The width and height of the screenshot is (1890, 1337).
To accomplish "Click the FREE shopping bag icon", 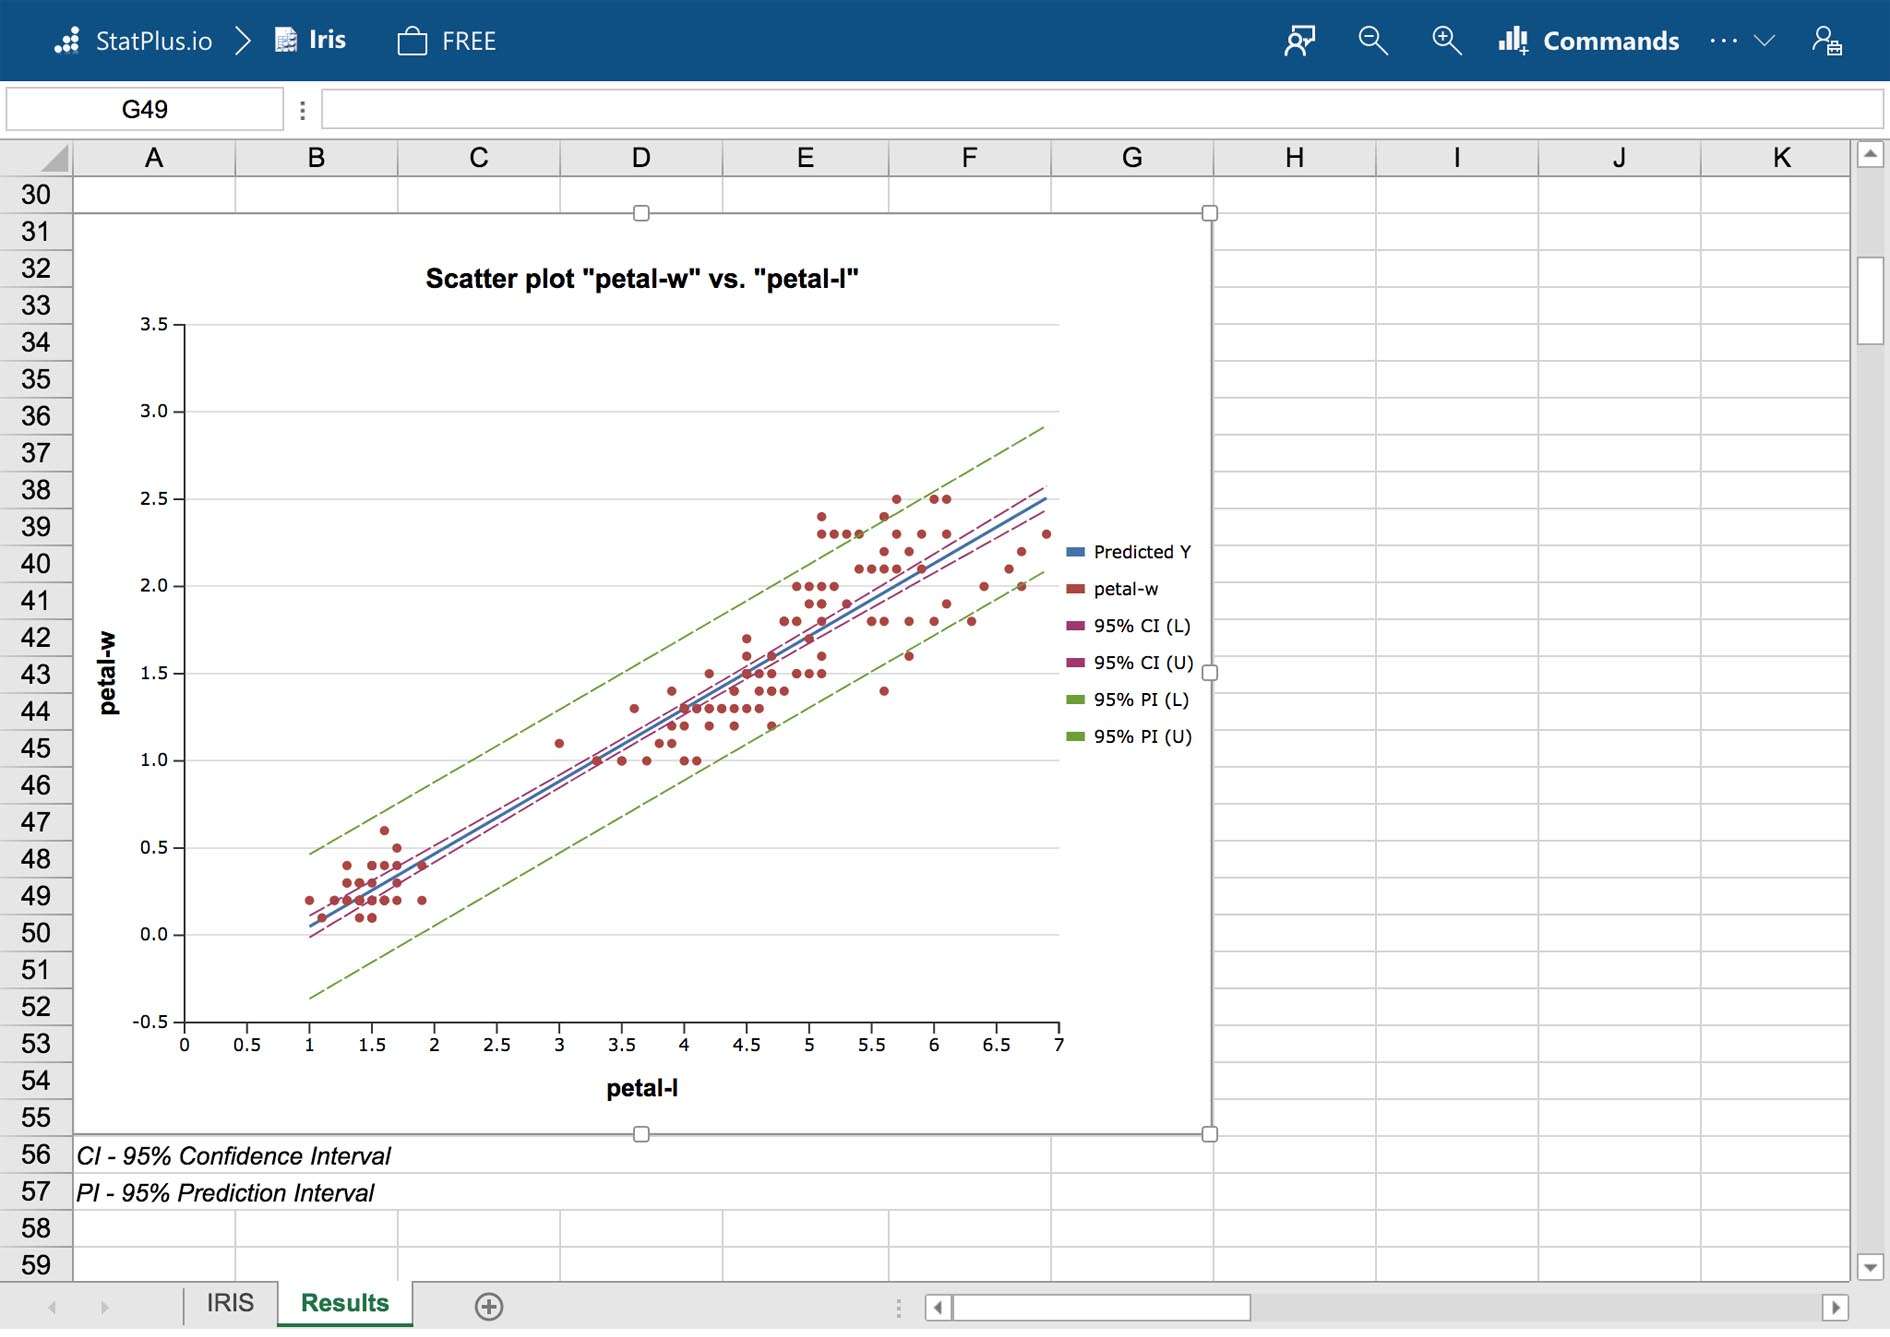I will tap(412, 41).
